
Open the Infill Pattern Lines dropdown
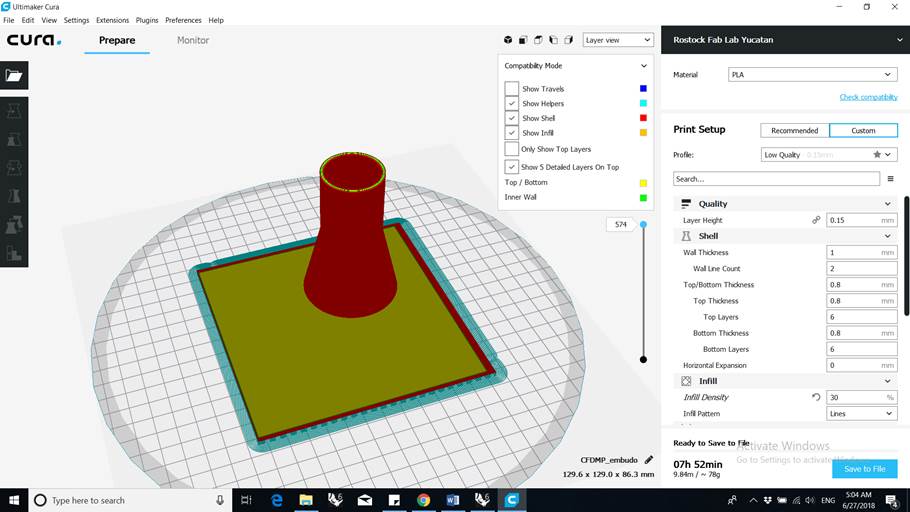click(x=861, y=413)
